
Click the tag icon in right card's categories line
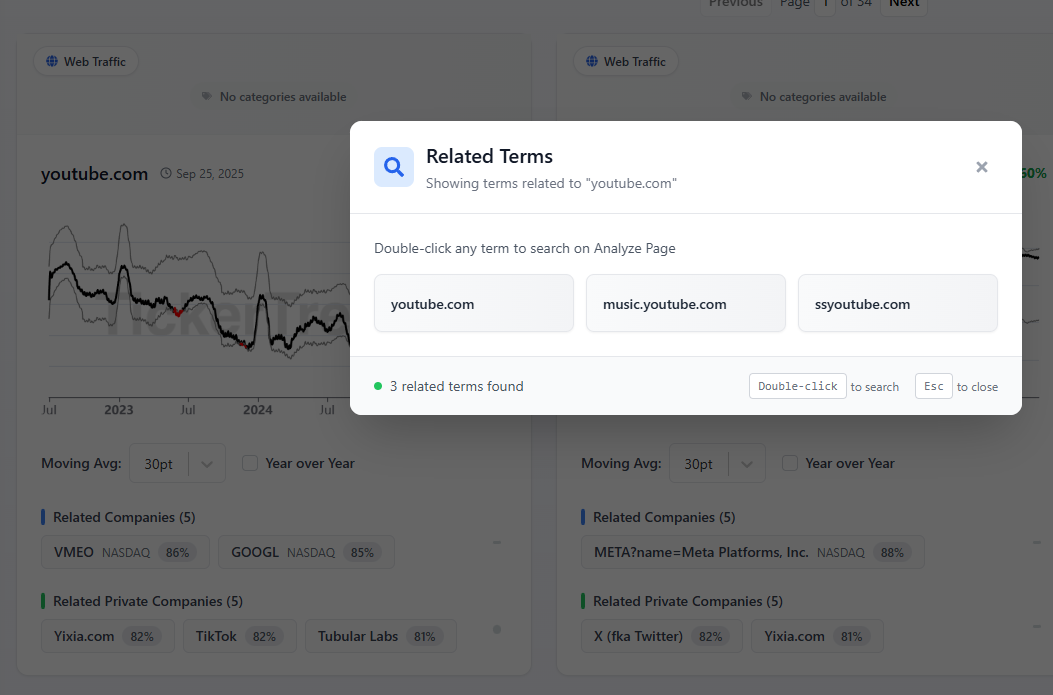point(747,97)
